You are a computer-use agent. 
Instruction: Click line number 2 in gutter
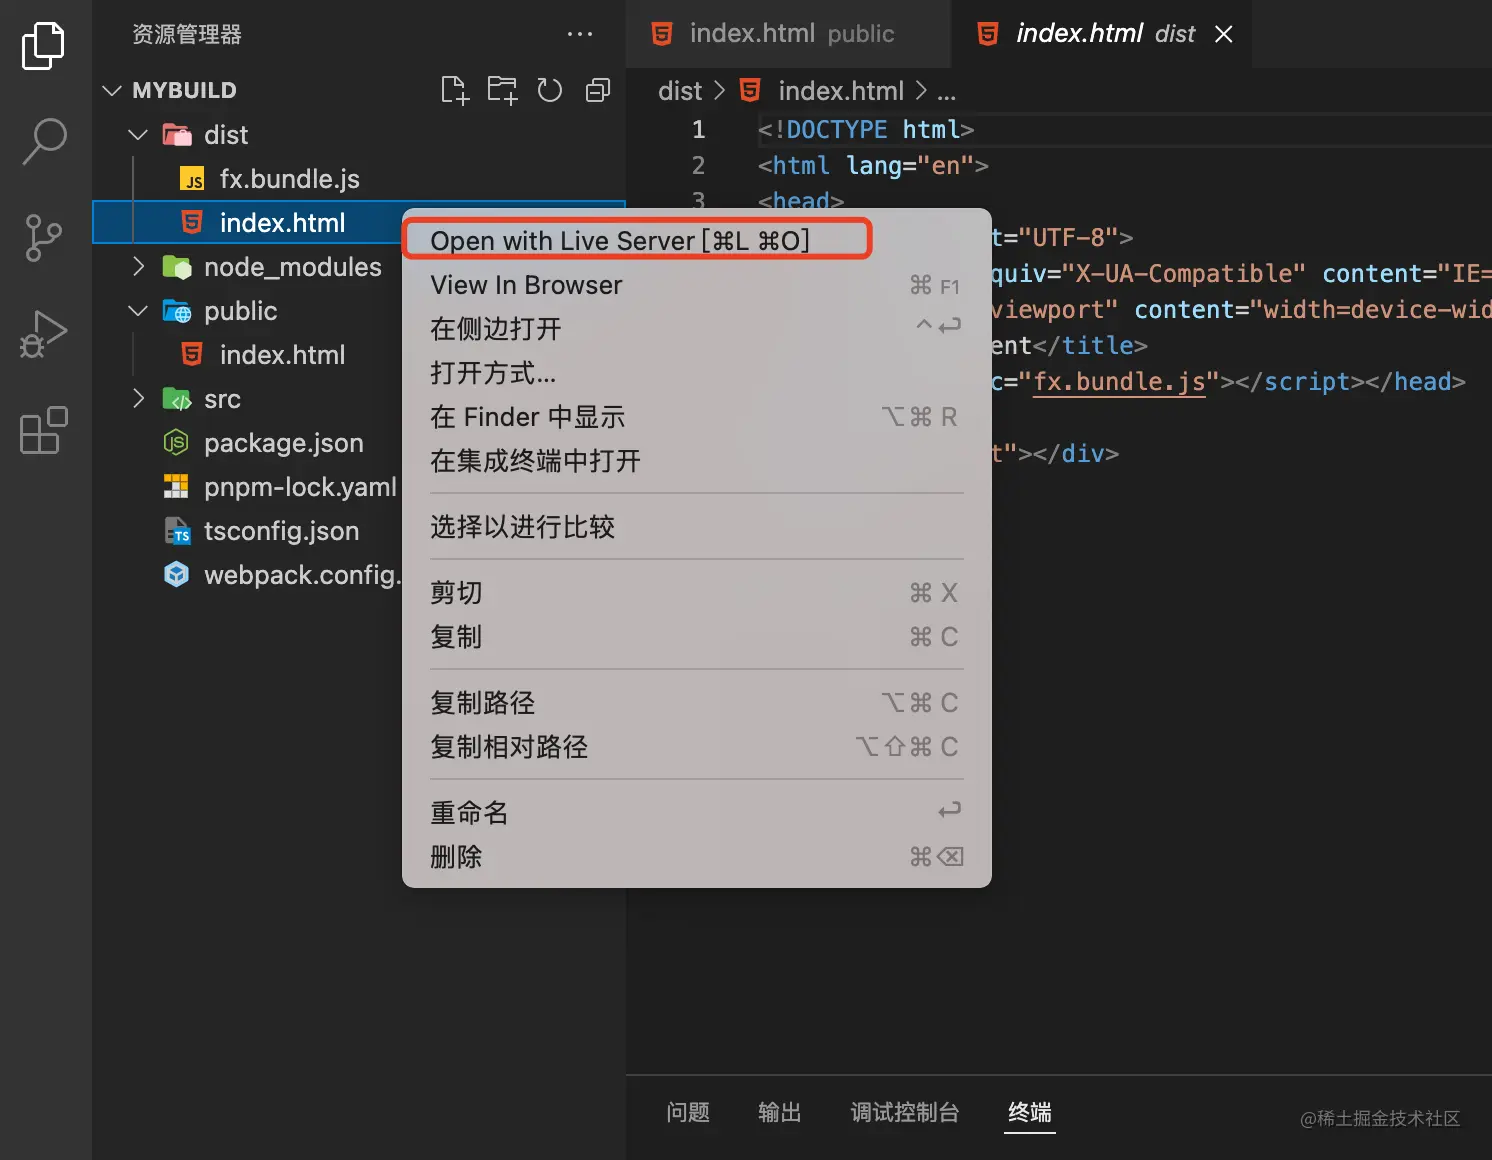(698, 166)
